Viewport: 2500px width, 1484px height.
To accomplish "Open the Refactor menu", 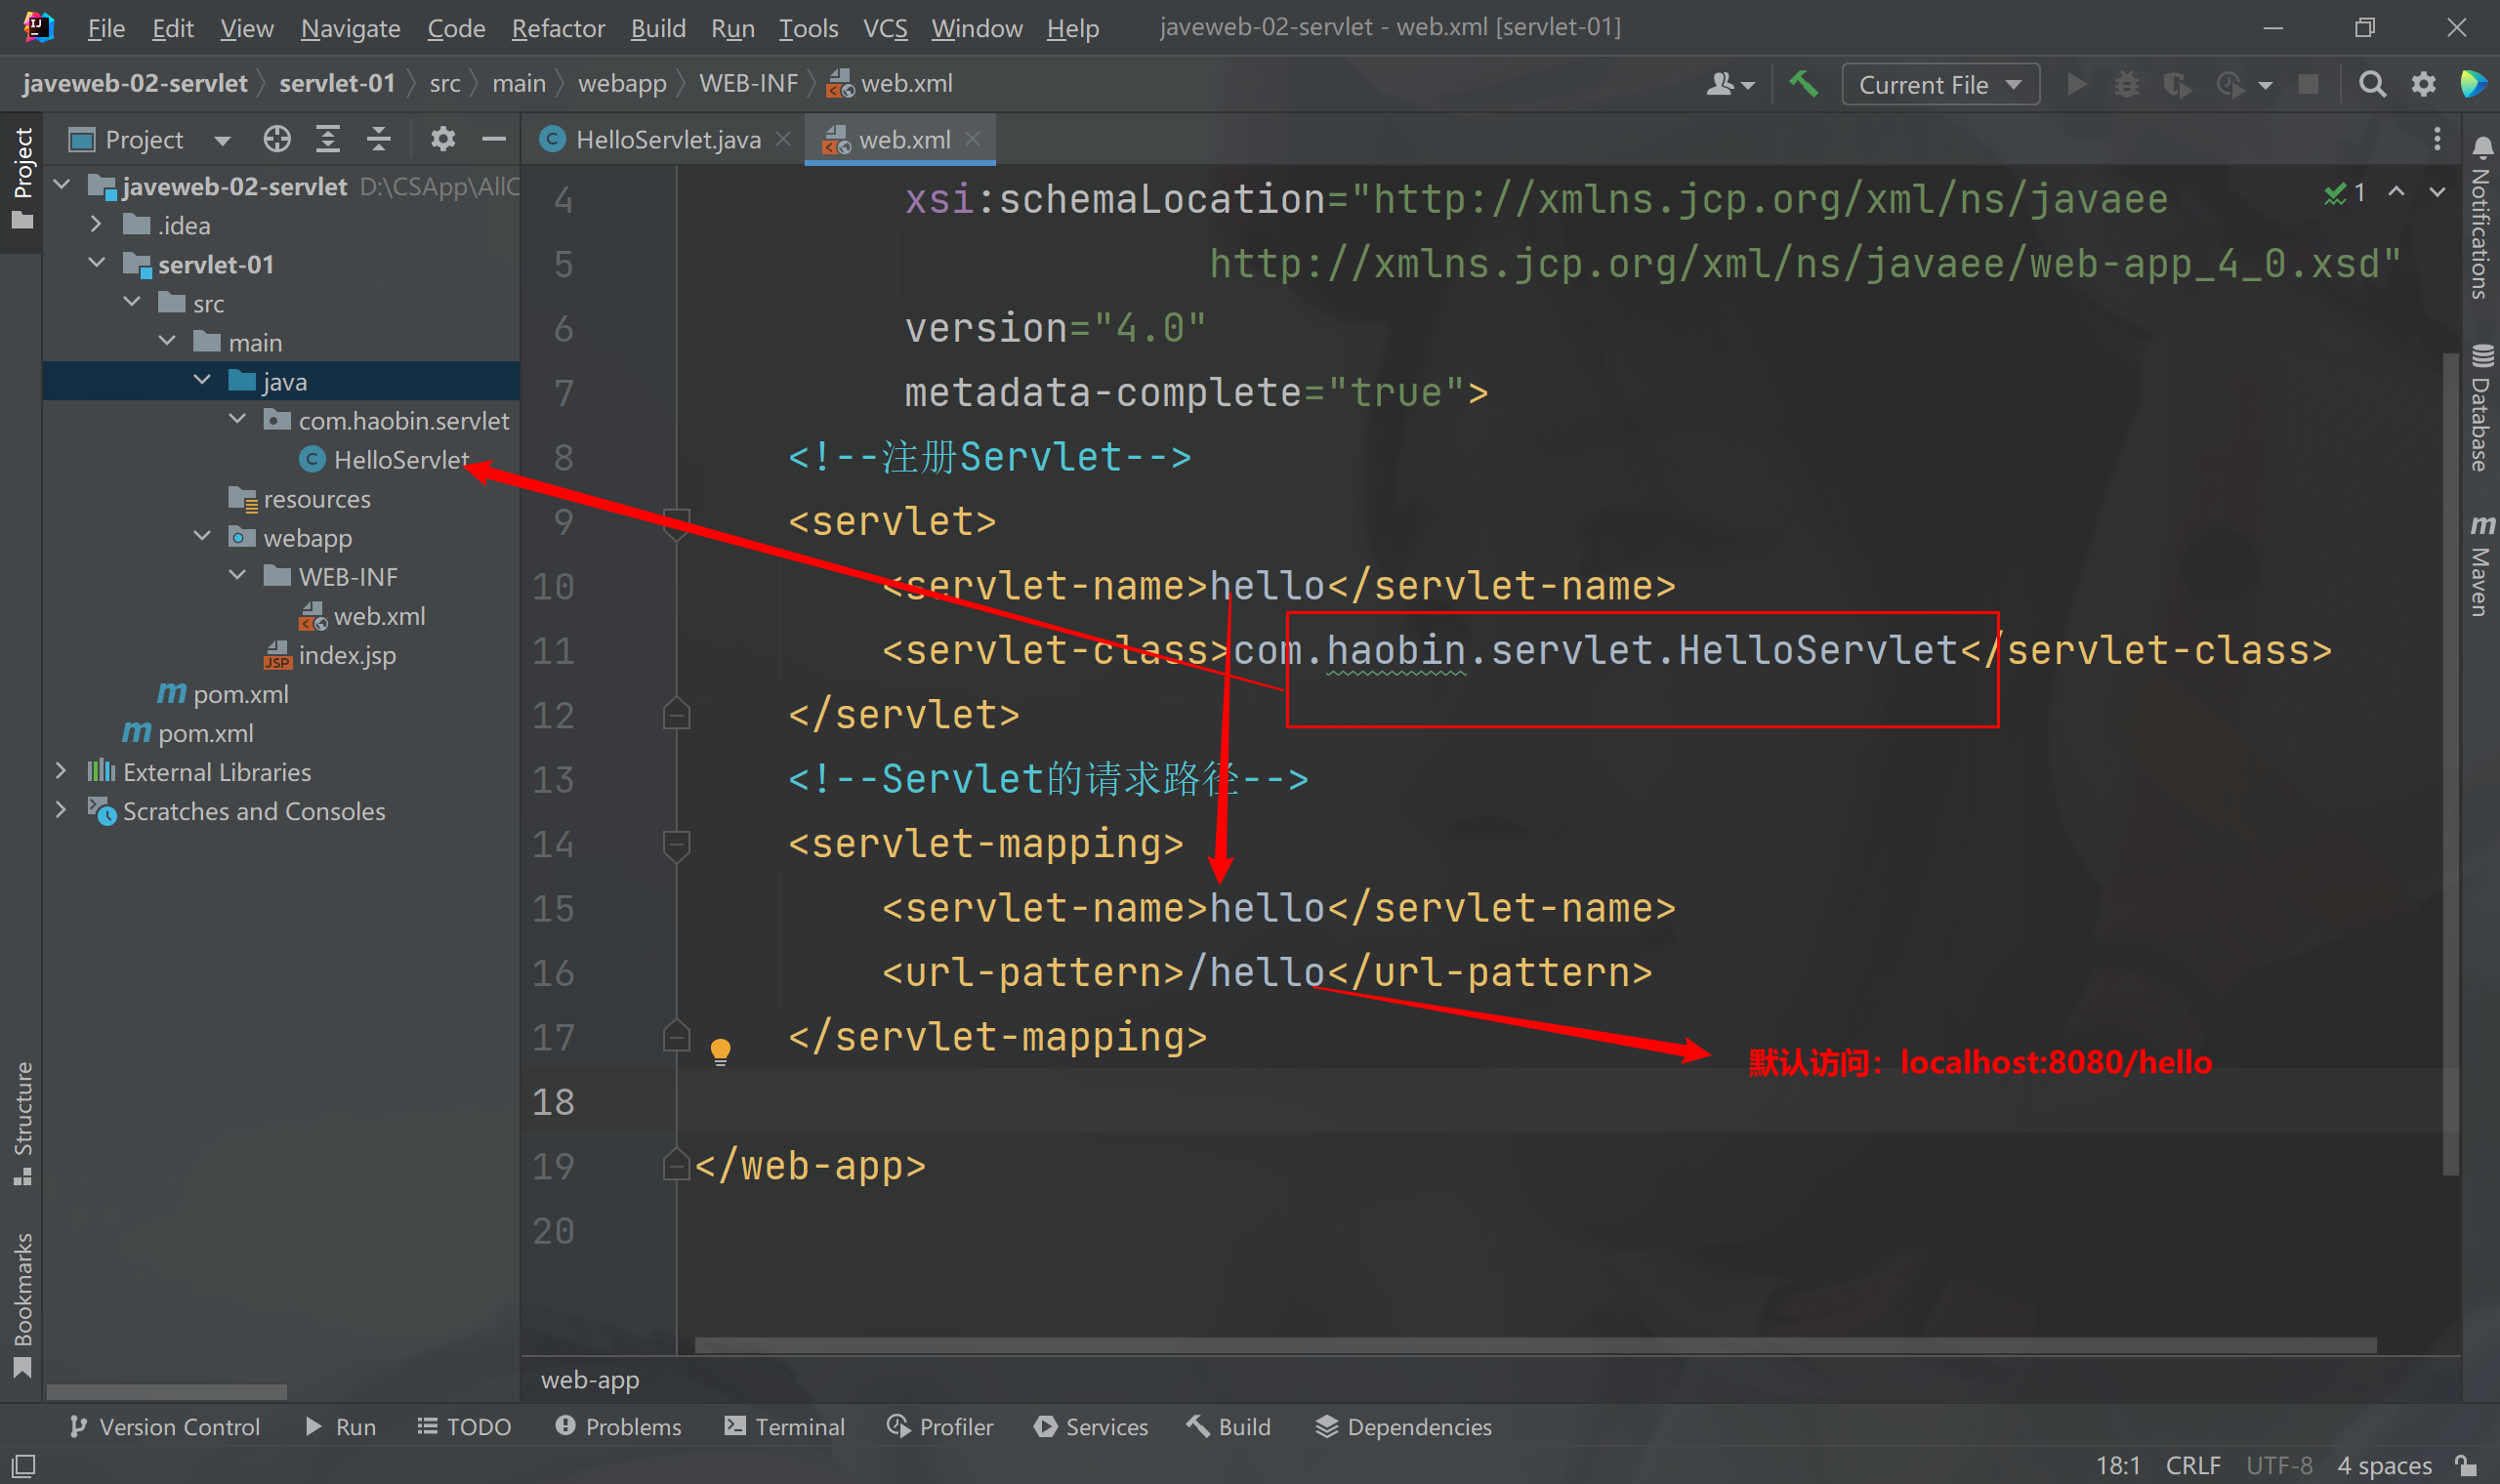I will point(557,28).
